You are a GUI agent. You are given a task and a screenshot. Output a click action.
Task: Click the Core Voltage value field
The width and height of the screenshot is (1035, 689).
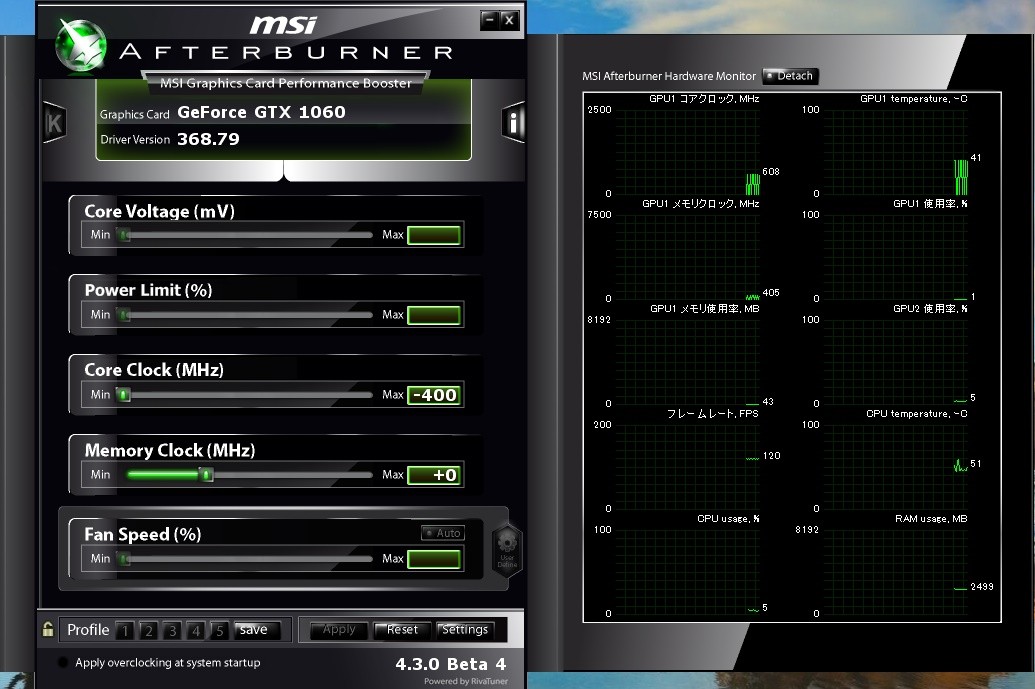(x=434, y=235)
